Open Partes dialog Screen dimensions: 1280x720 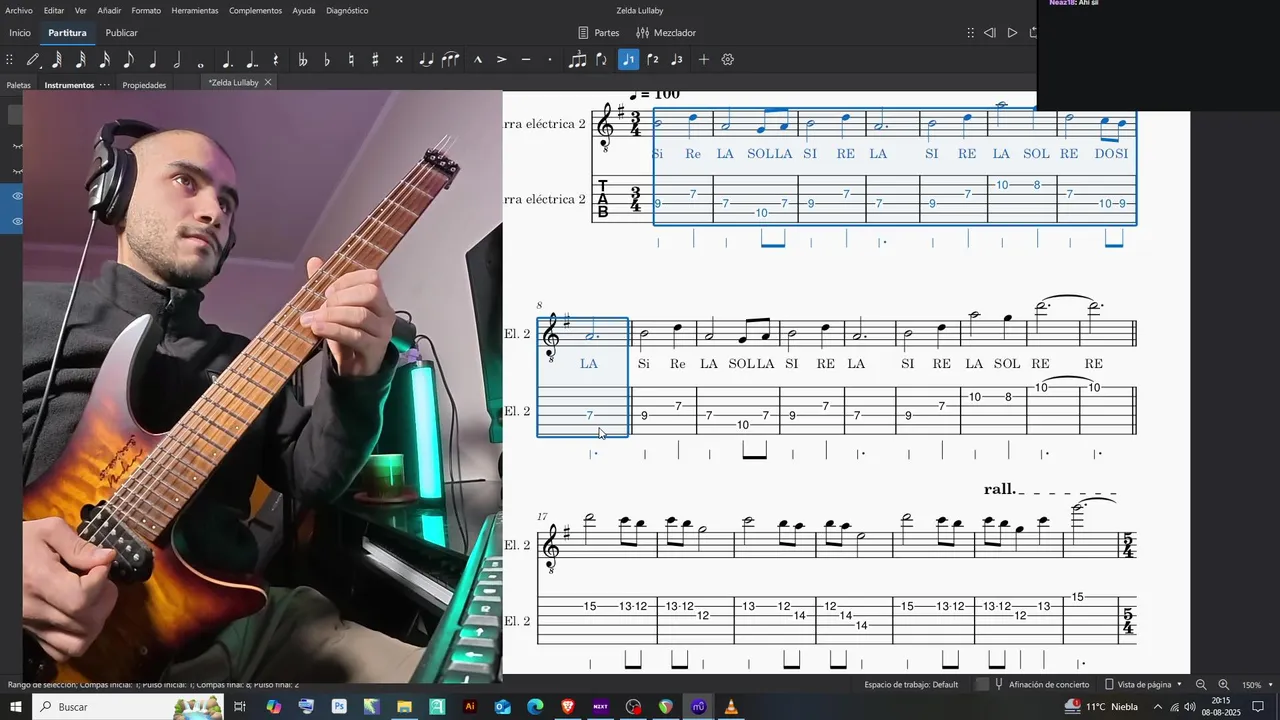[x=598, y=33]
